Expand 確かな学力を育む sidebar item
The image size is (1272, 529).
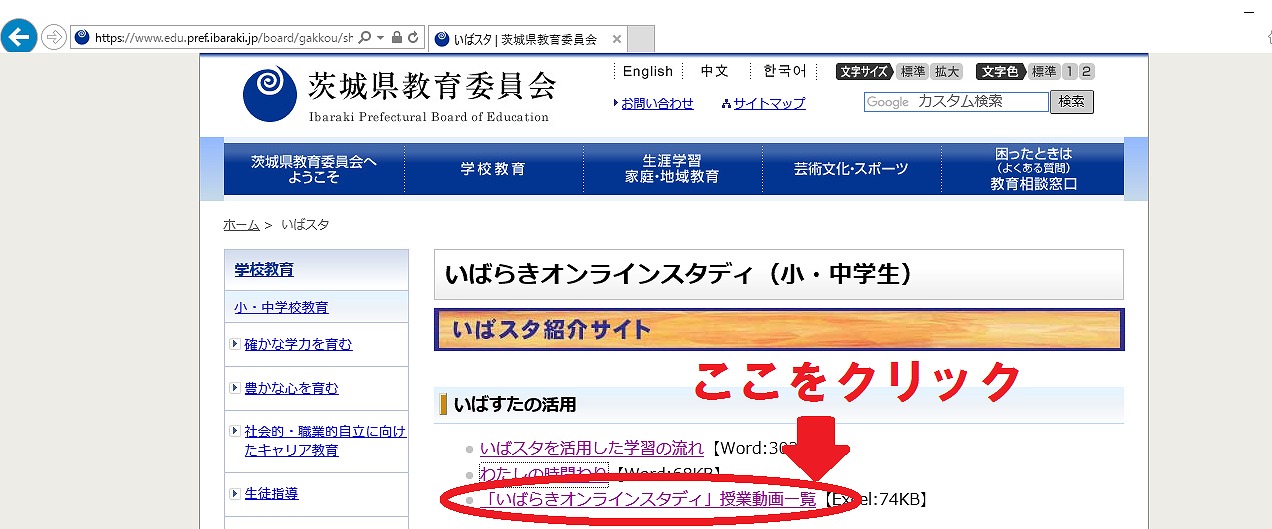(298, 344)
